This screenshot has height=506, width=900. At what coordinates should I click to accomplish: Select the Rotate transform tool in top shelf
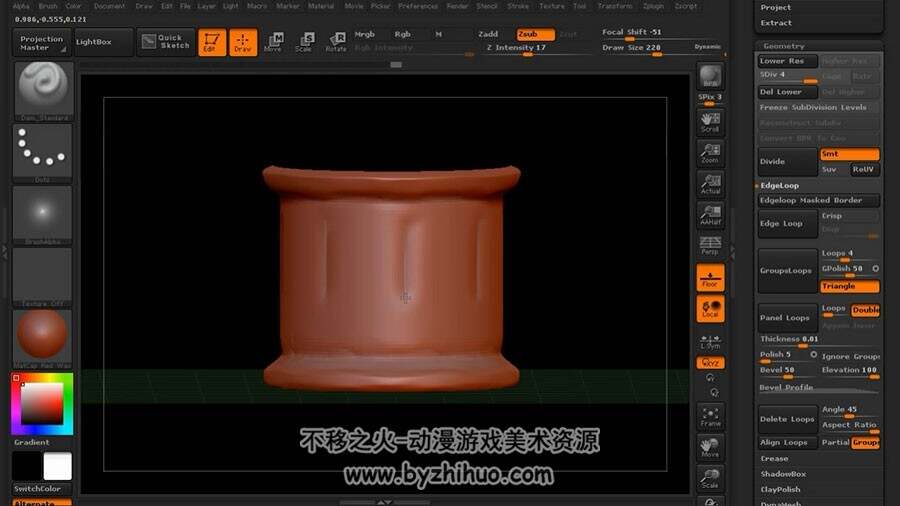336,42
